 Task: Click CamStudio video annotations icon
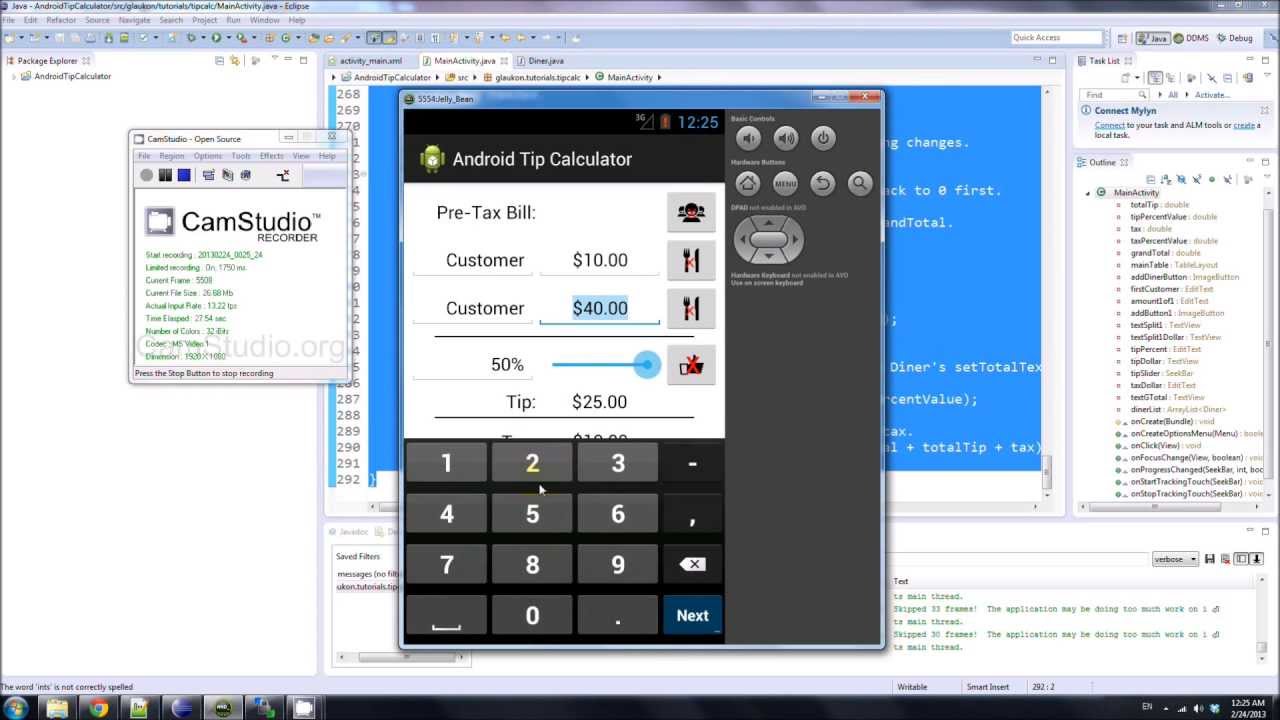245,175
